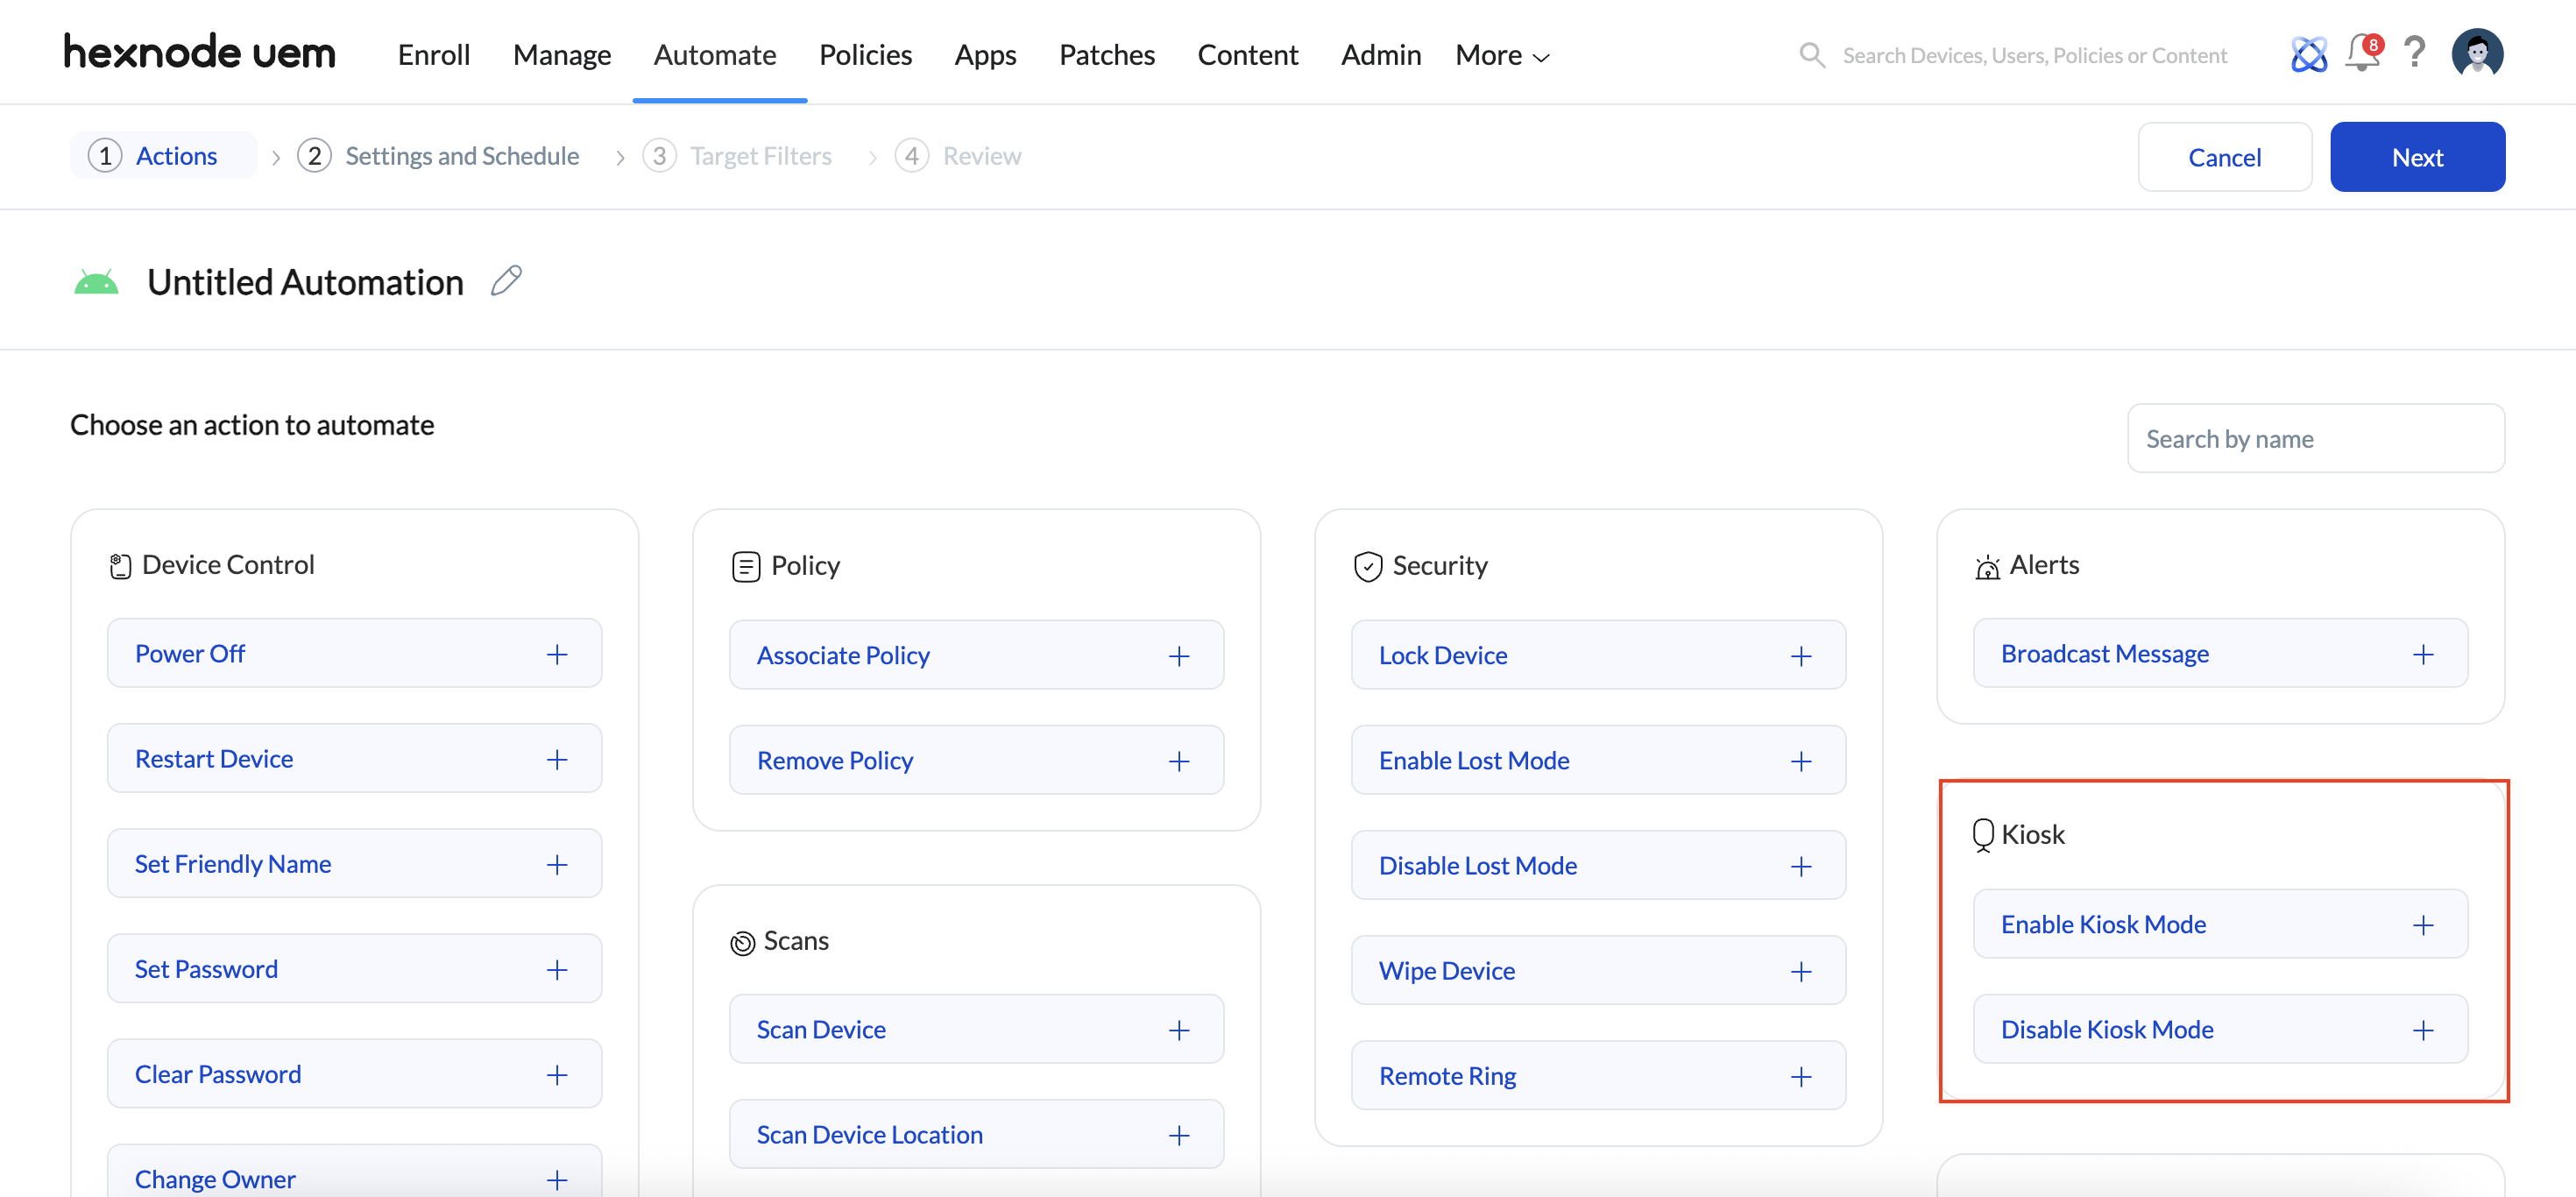Click plus icon for Broadcast Message
This screenshot has width=2576, height=1197.
click(x=2422, y=654)
